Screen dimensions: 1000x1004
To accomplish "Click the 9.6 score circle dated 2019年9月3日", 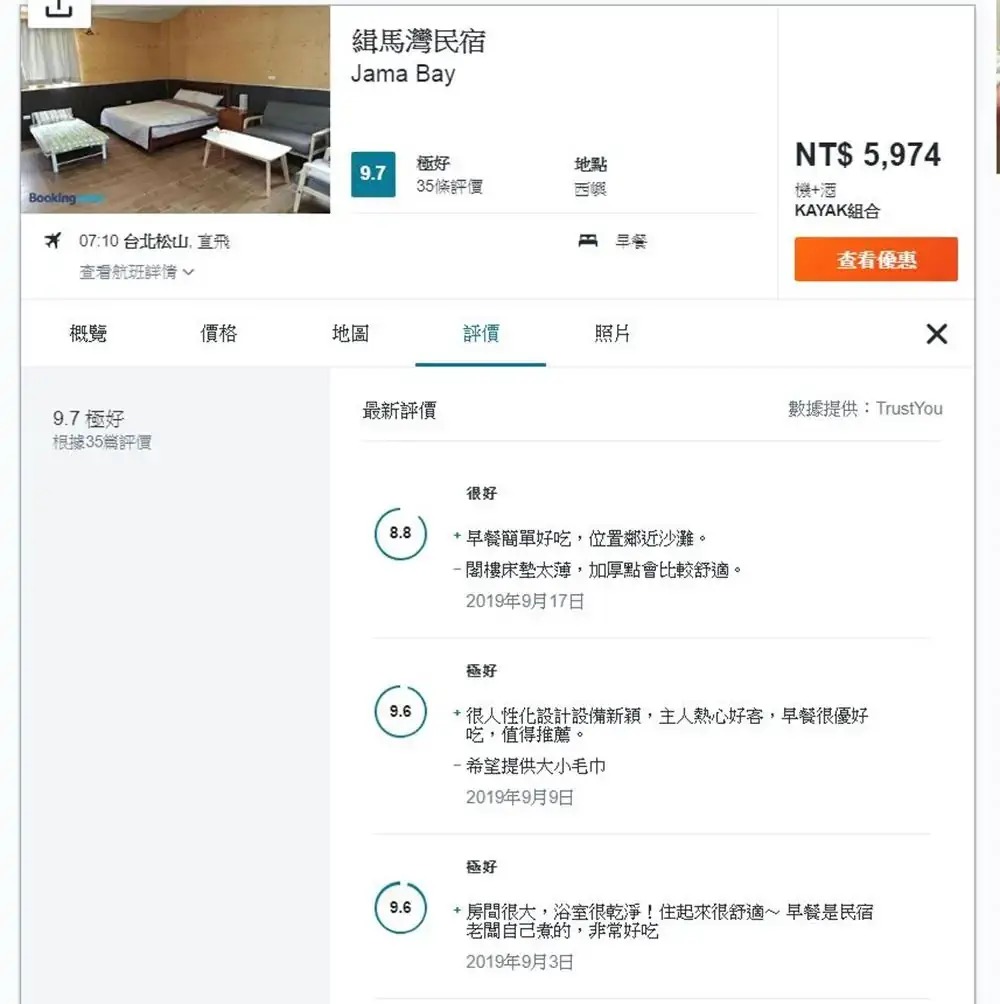I will pyautogui.click(x=400, y=907).
